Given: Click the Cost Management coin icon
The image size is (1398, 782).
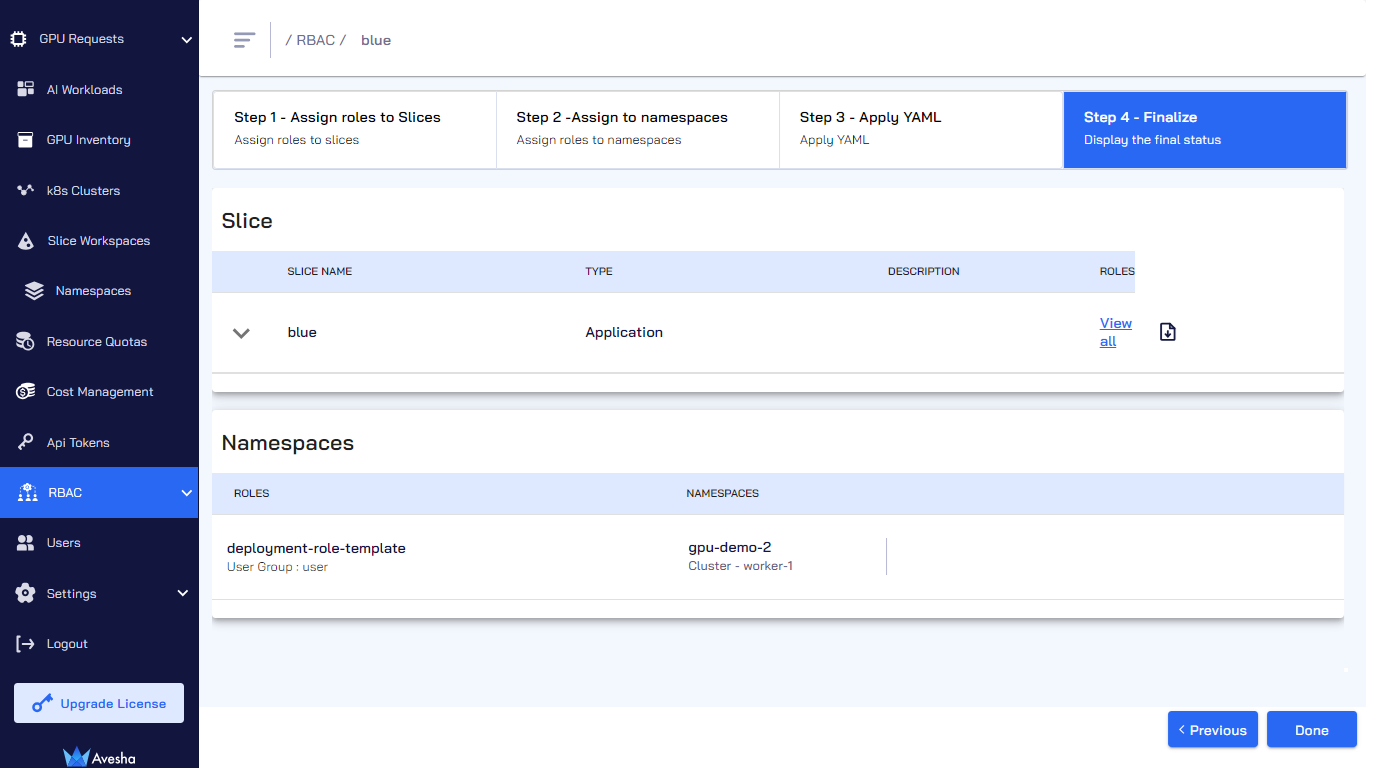Looking at the screenshot, I should coord(26,392).
